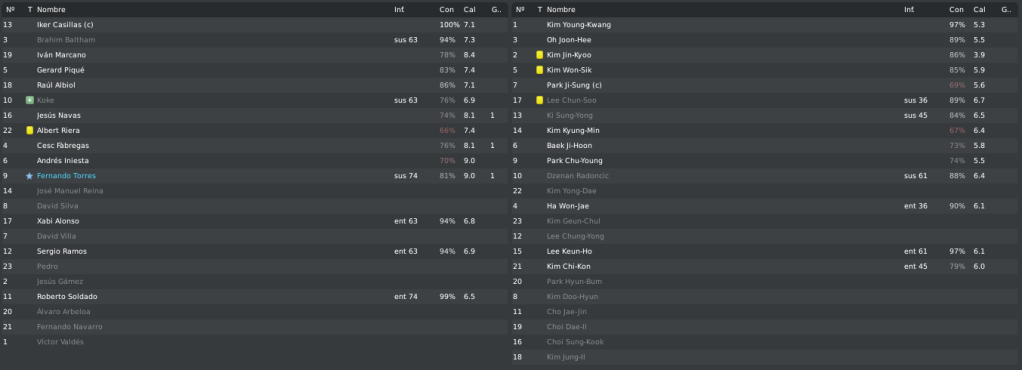Select Park Ji-Sung (c) player name

pos(574,85)
